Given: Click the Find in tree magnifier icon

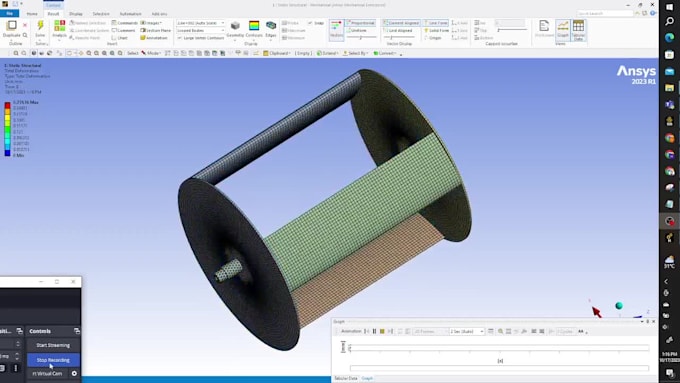Looking at the screenshot, I should pos(25,36).
